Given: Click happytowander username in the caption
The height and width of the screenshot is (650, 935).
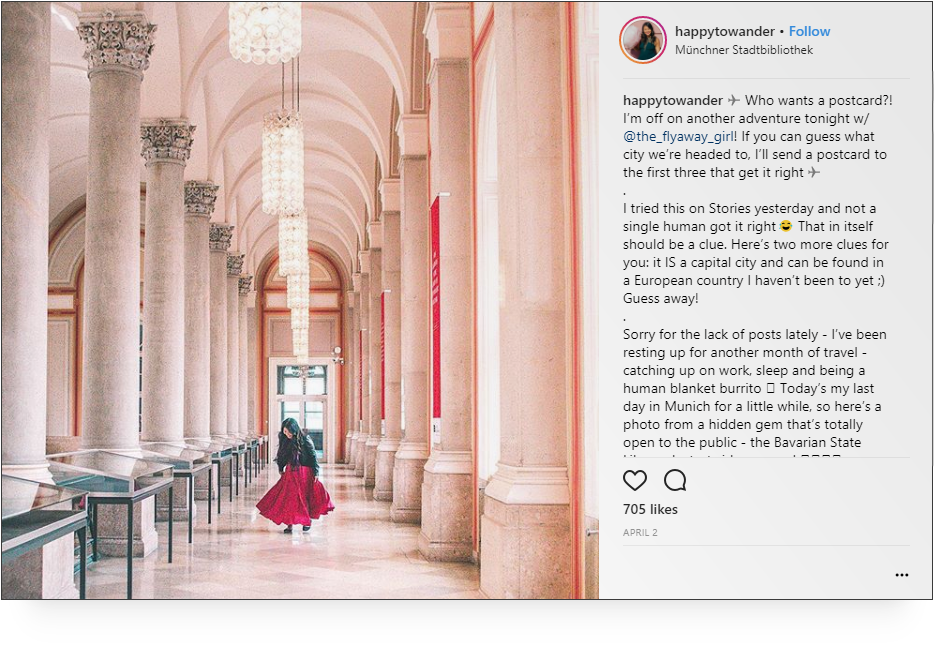Looking at the screenshot, I should tap(673, 100).
